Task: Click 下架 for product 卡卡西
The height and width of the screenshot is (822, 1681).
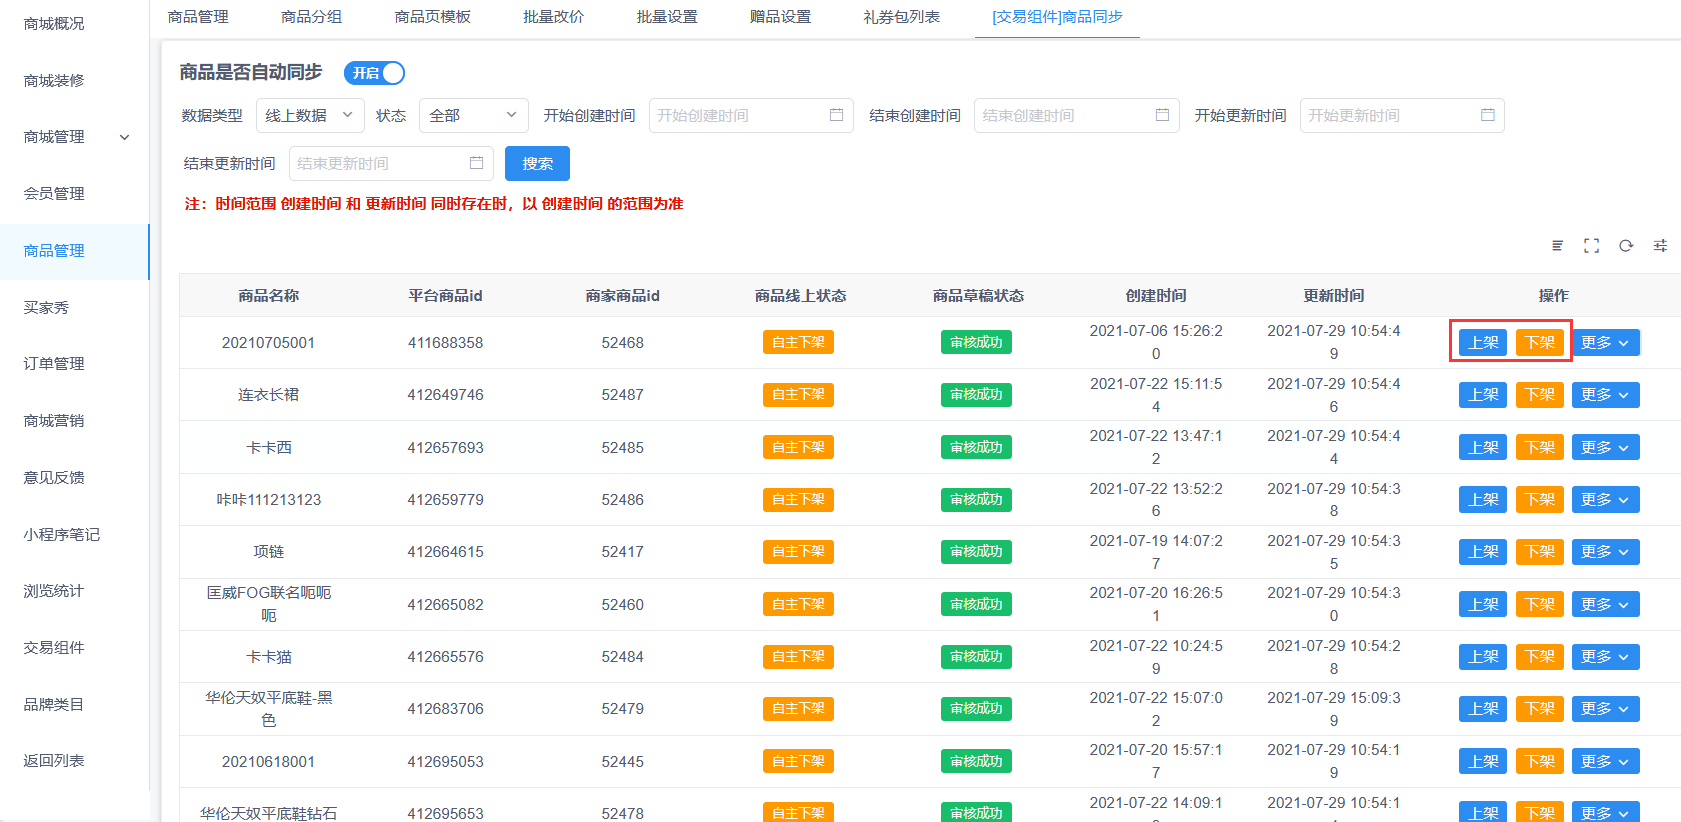Action: (x=1539, y=448)
